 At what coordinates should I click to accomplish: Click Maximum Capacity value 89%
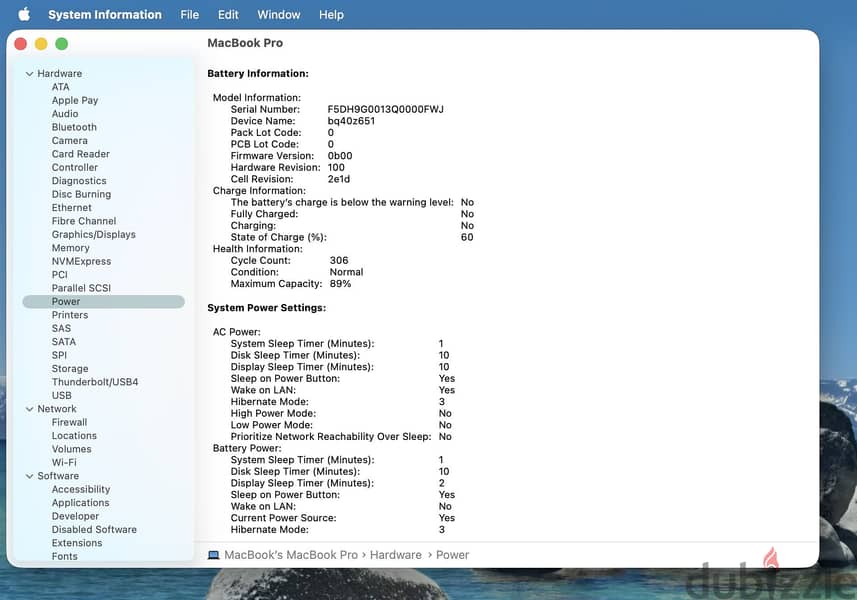tap(341, 284)
